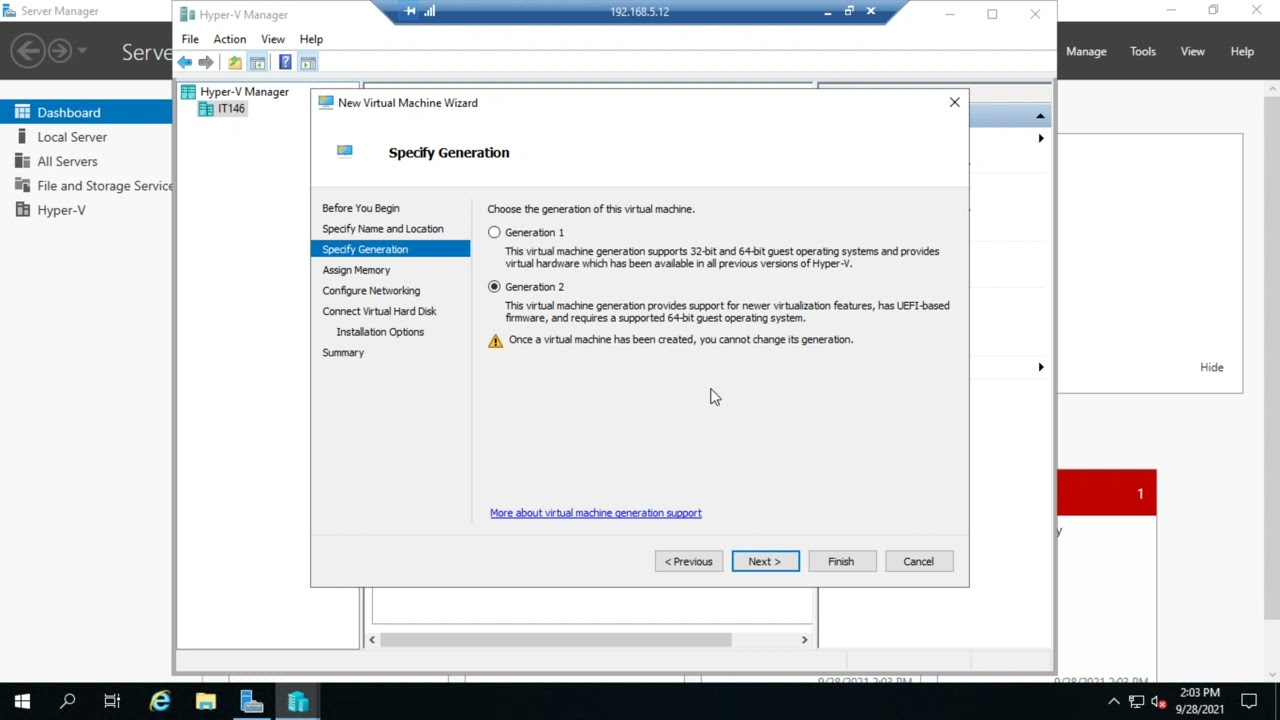Select the IT146 server node
Image resolution: width=1280 pixels, height=720 pixels.
(231, 109)
